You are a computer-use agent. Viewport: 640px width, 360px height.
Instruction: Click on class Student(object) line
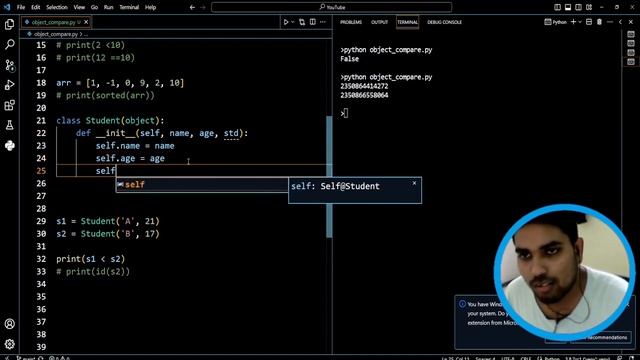110,120
